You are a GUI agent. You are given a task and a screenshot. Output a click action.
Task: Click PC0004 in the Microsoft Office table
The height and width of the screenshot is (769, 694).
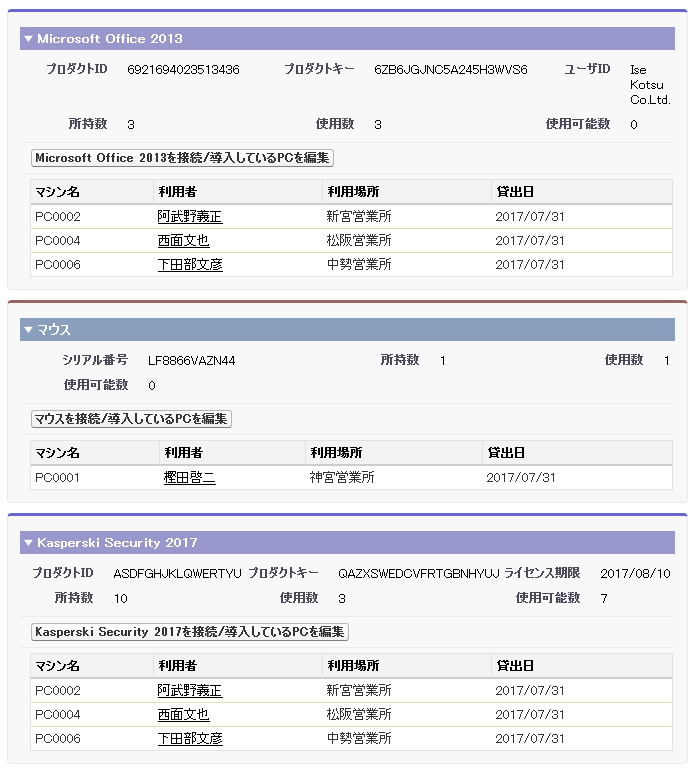58,240
